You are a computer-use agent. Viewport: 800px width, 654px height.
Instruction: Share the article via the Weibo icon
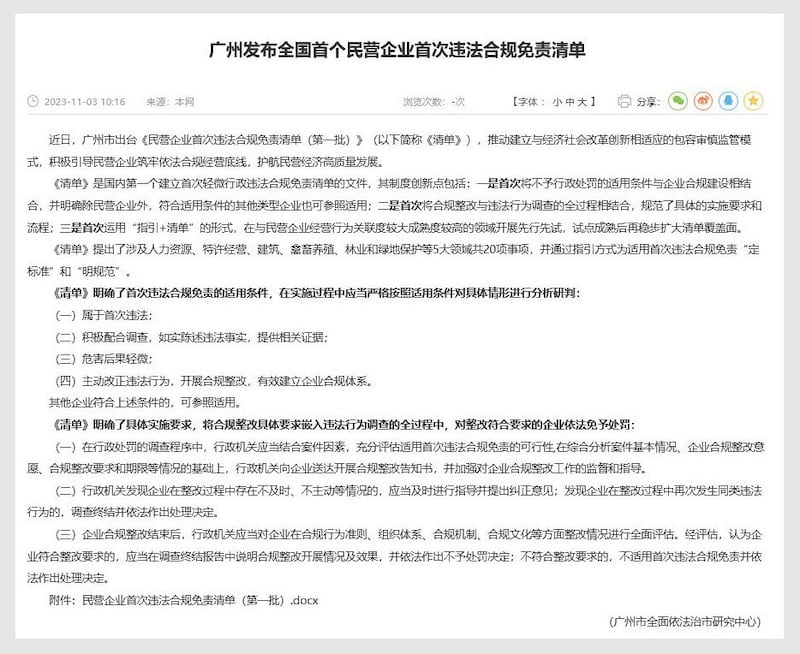click(703, 100)
